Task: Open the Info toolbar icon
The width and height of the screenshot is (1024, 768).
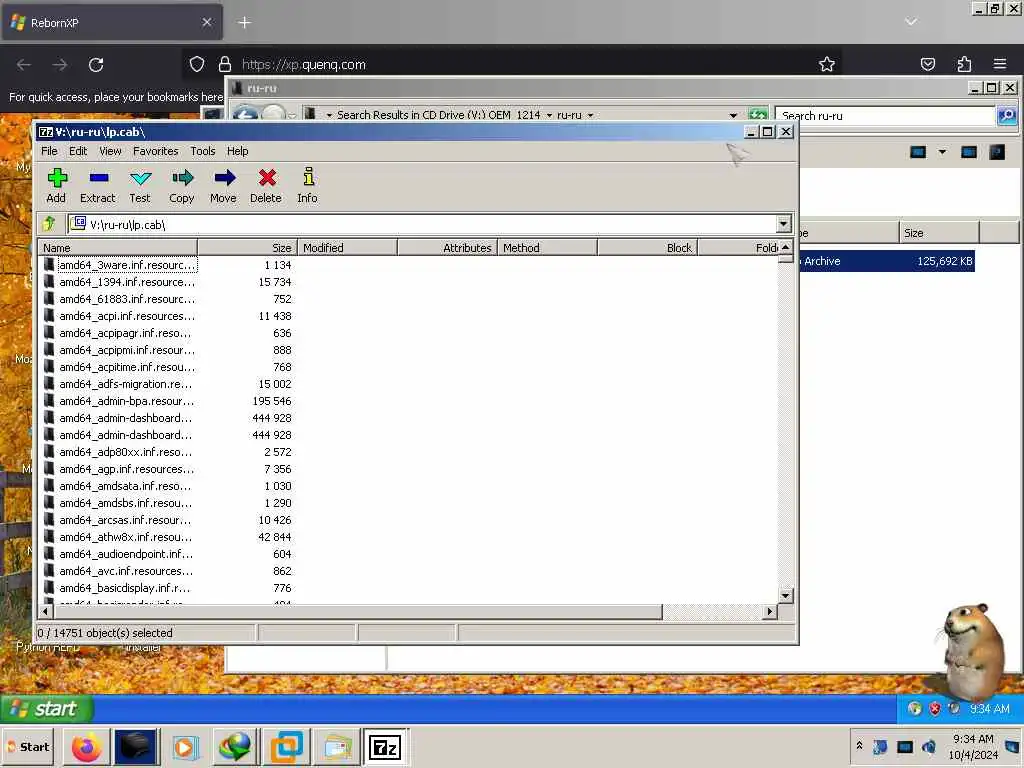Action: [308, 185]
